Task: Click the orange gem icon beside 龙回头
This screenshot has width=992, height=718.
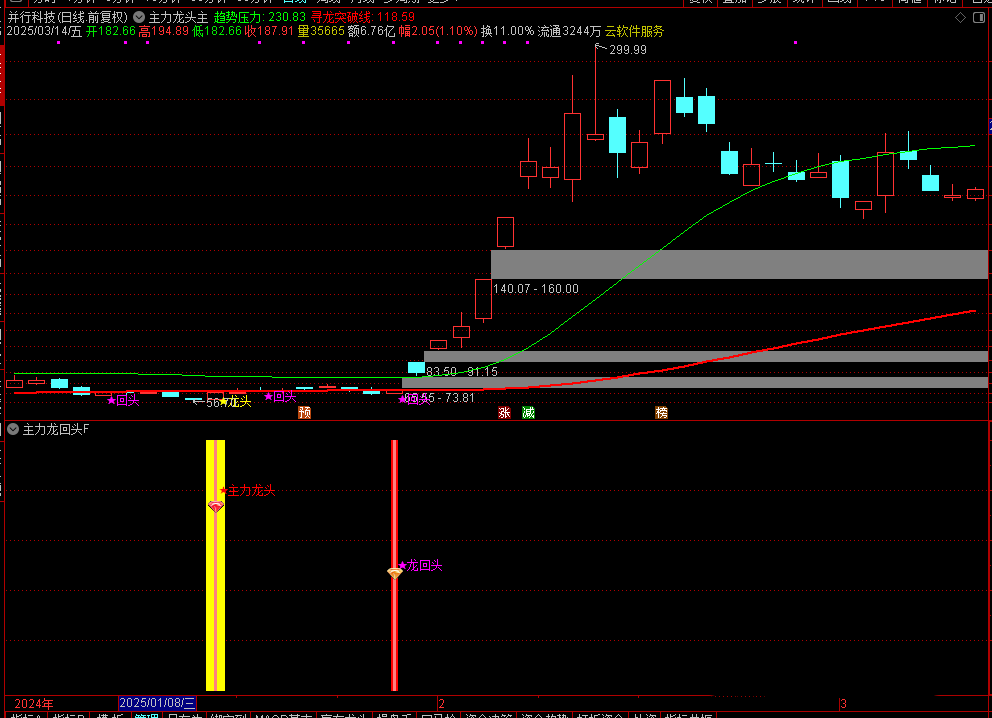Action: [395, 573]
